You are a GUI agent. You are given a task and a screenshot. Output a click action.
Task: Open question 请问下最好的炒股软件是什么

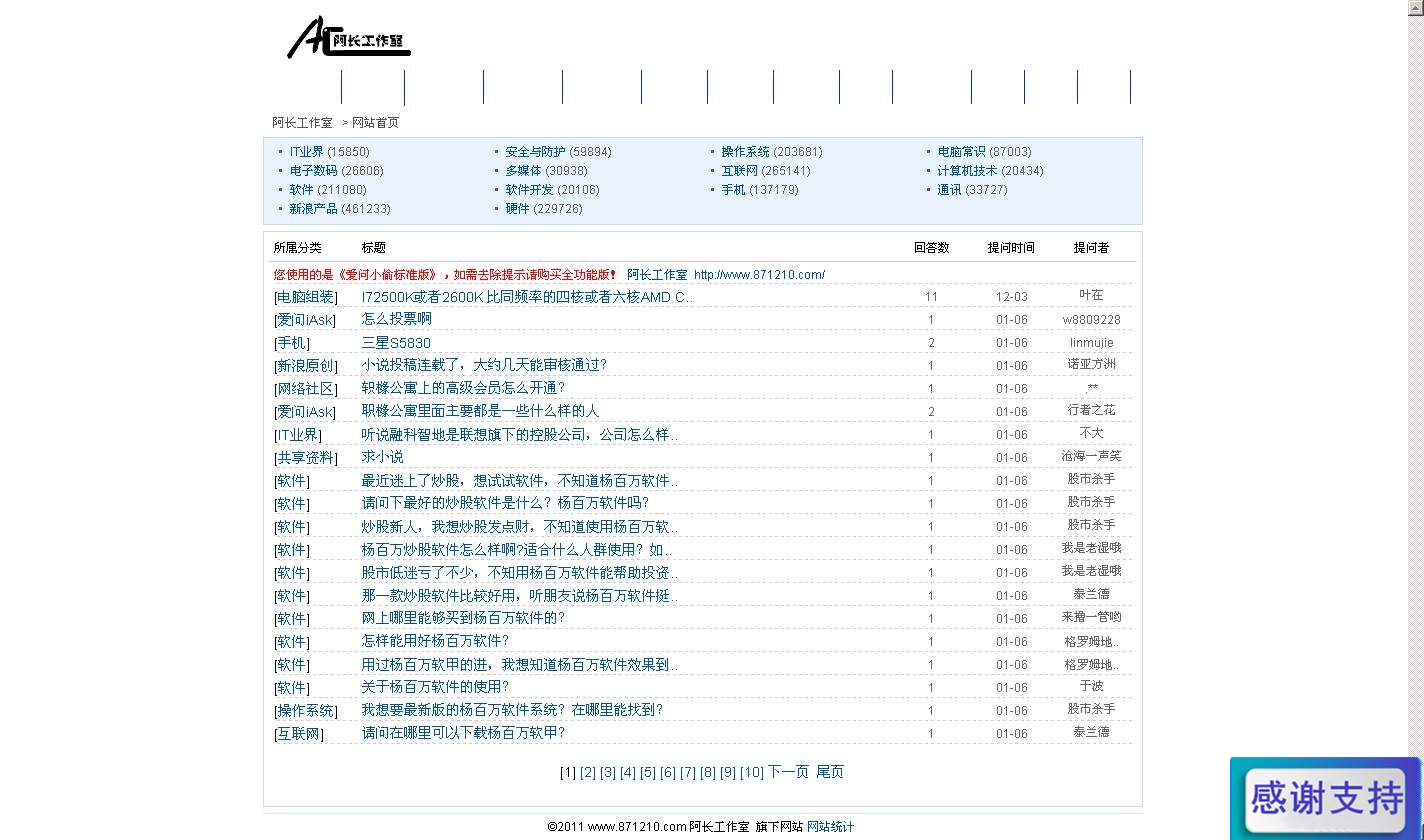tap(505, 503)
